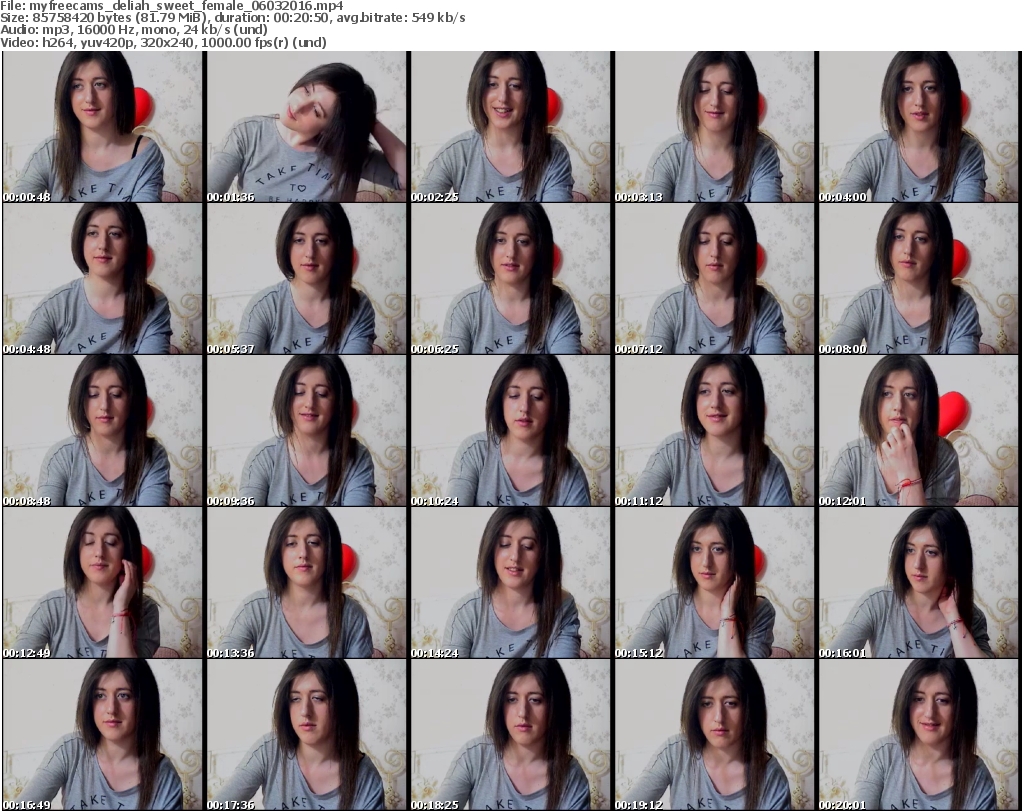Select the frame at 00:01:36
The width and height of the screenshot is (1024, 811).
coord(307,127)
